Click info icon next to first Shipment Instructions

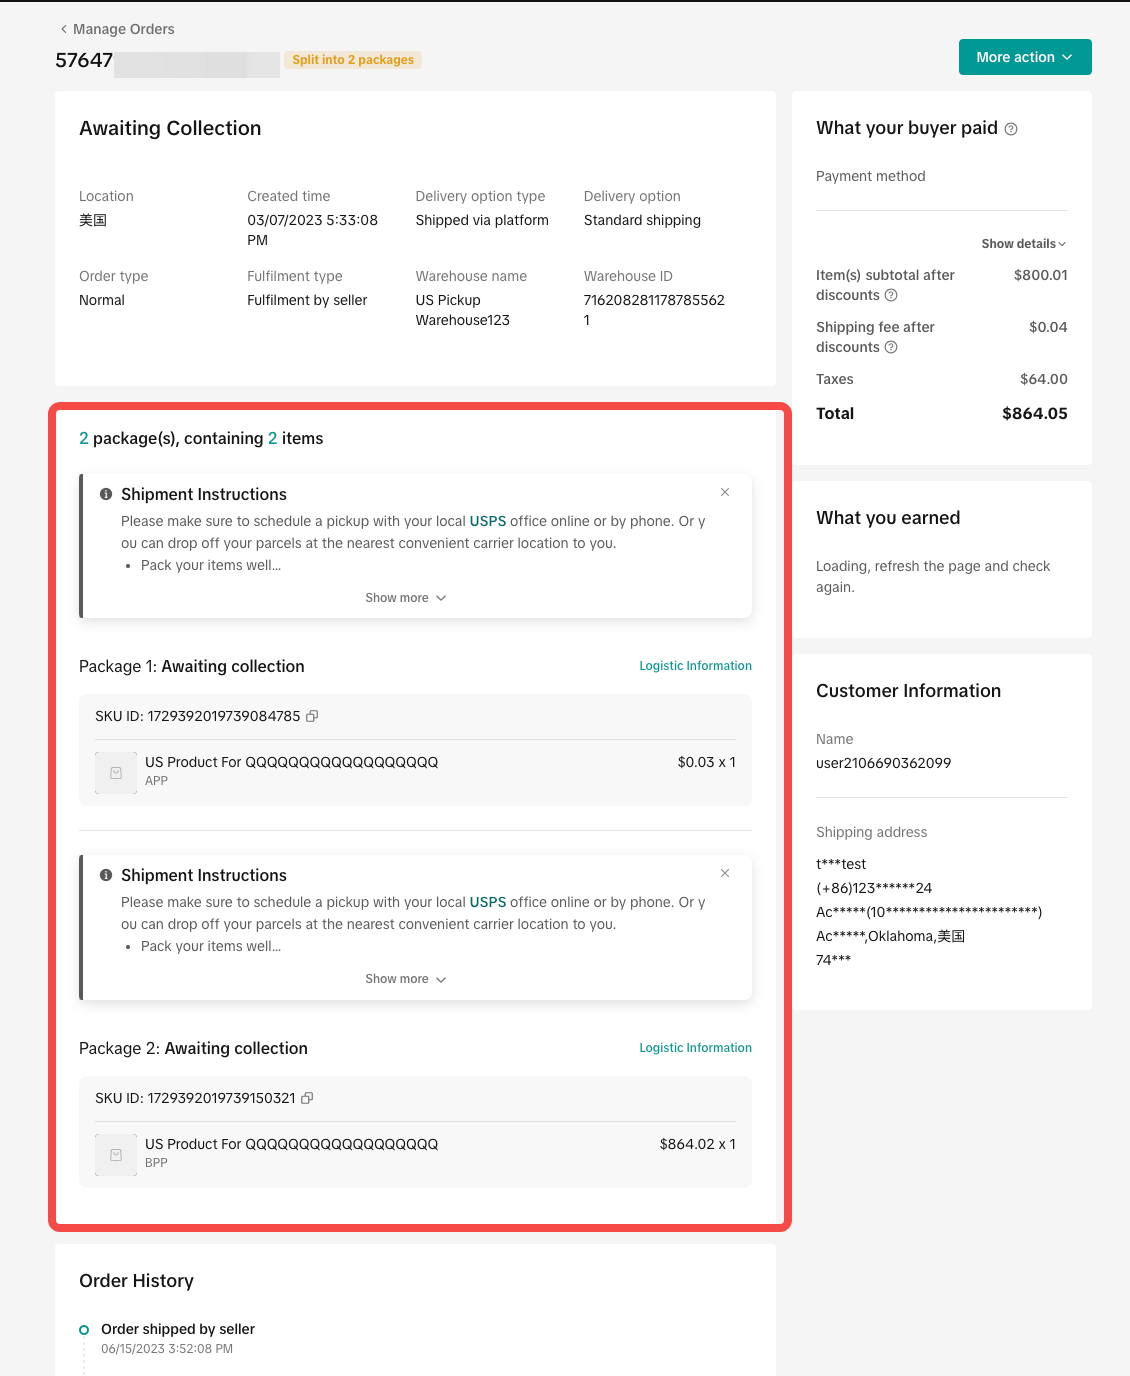click(x=106, y=494)
